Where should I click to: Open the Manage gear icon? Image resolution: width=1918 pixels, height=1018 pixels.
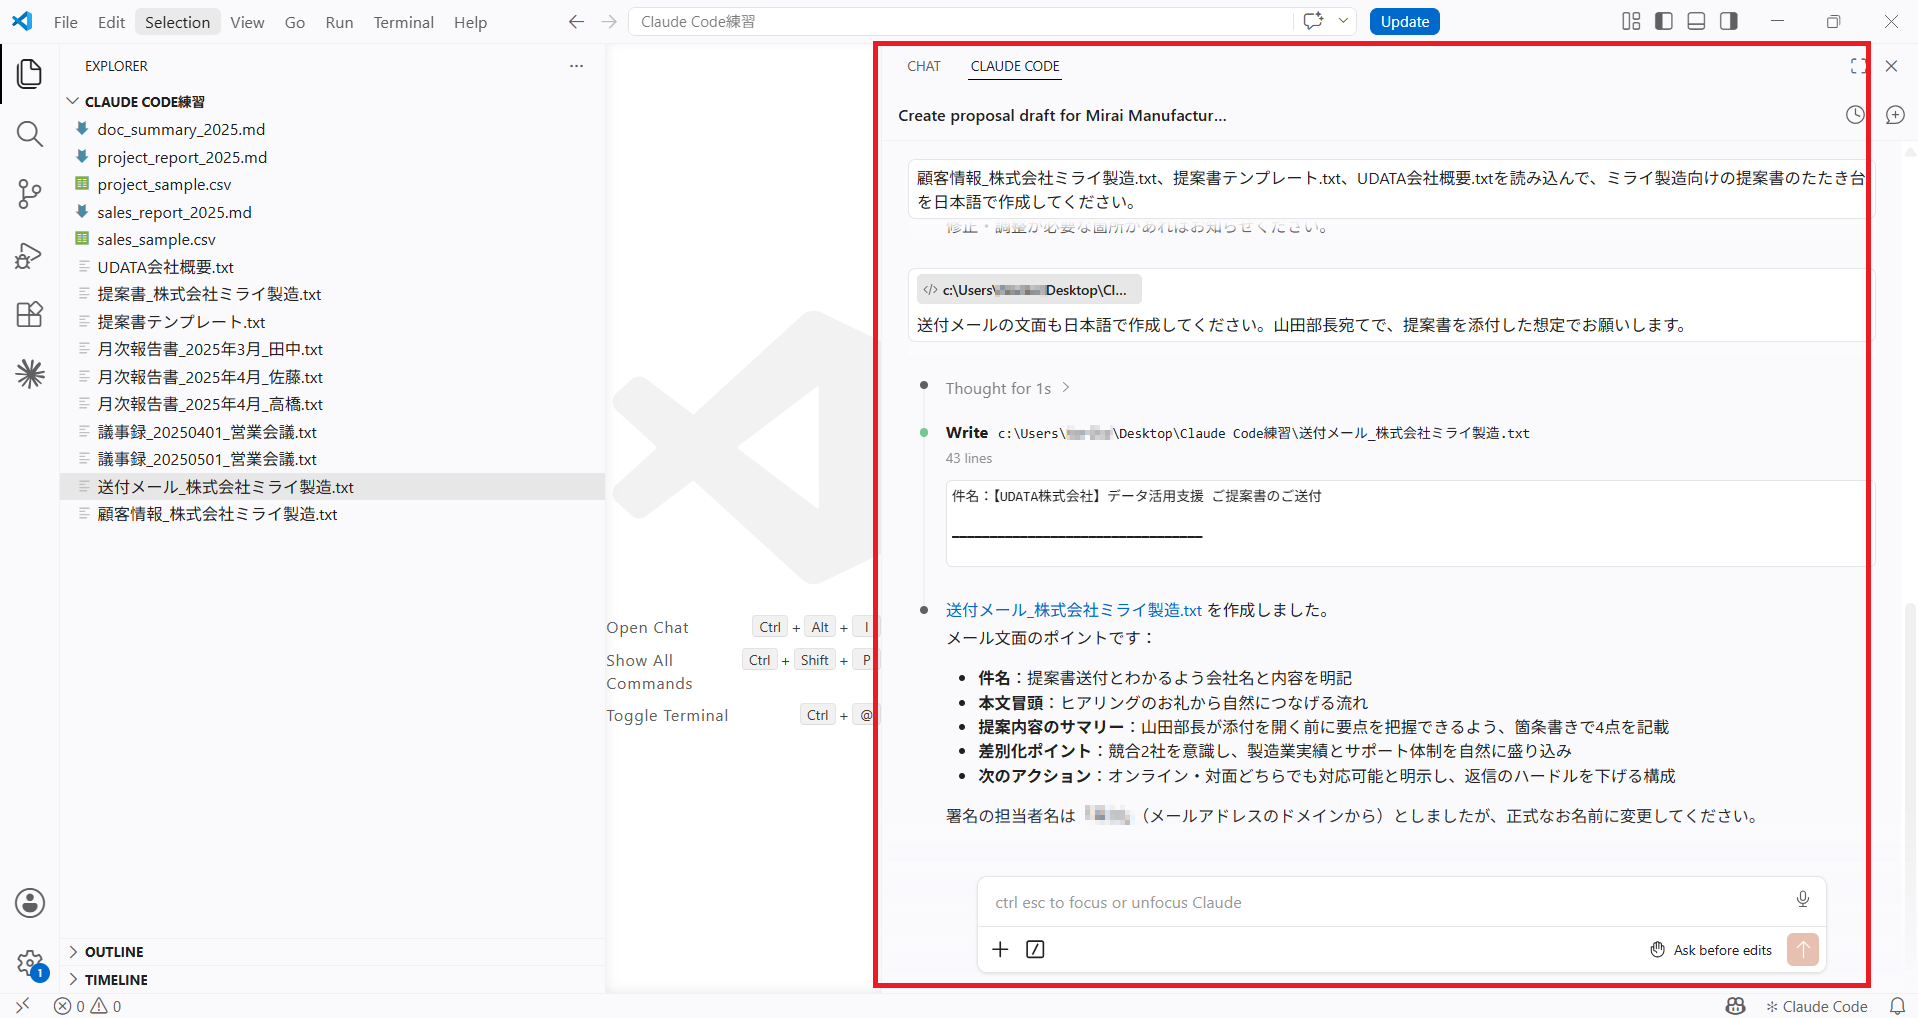click(30, 964)
